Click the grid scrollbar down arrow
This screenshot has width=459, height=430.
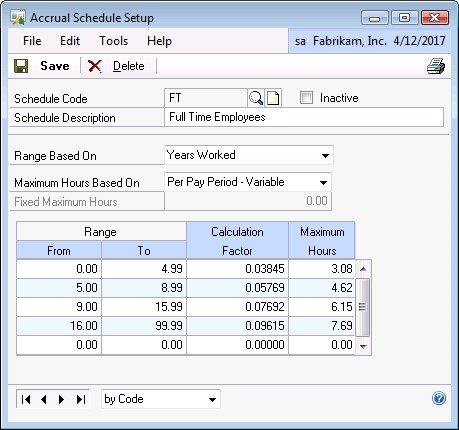point(363,346)
